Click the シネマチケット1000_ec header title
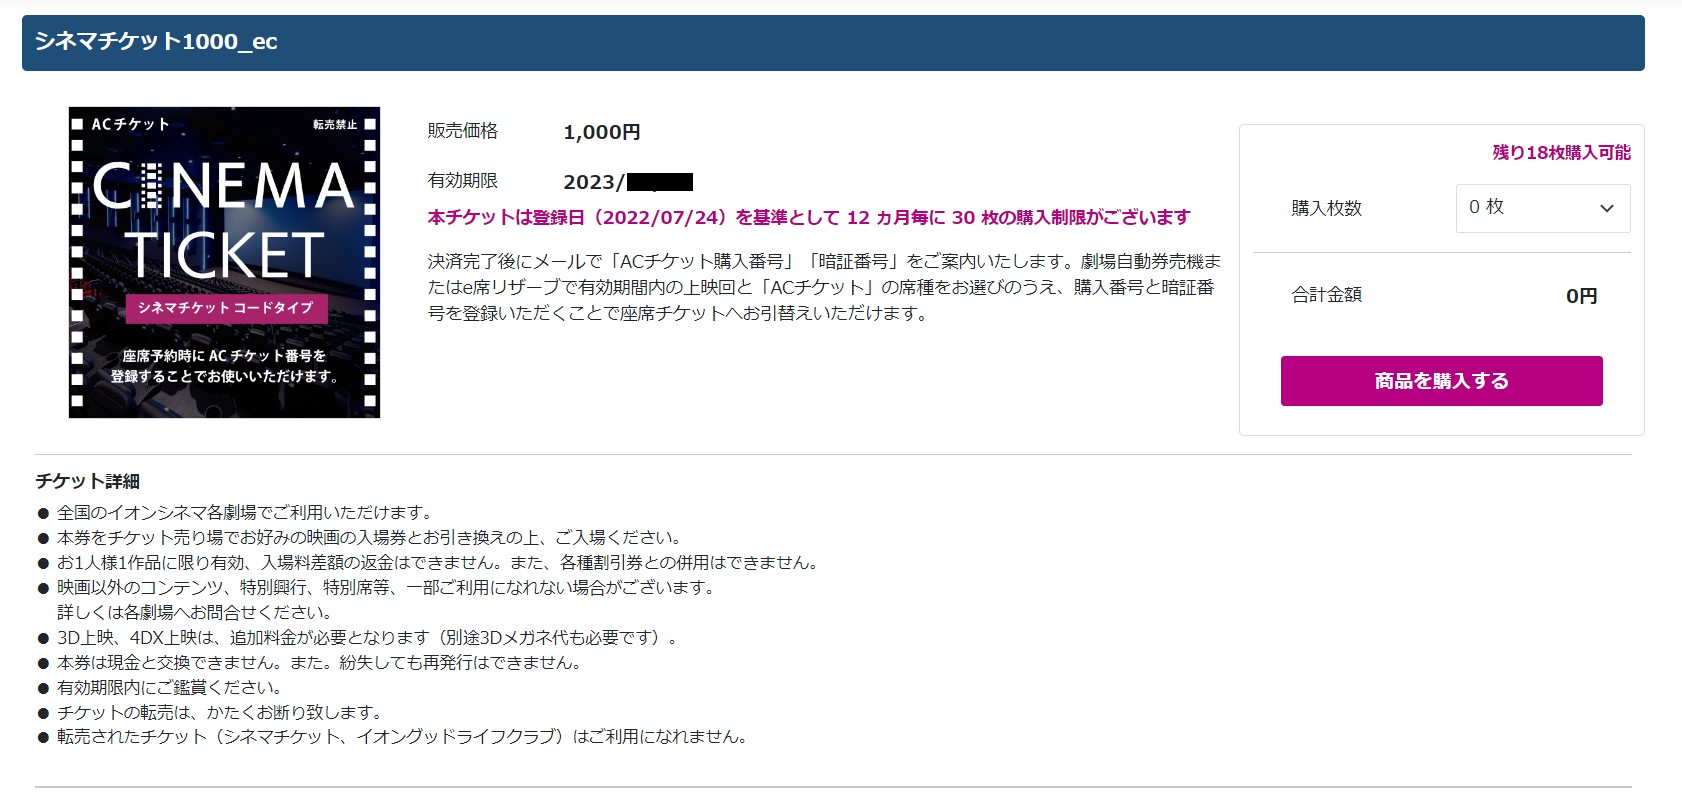Viewport: 1682px width, 794px height. [x=156, y=42]
